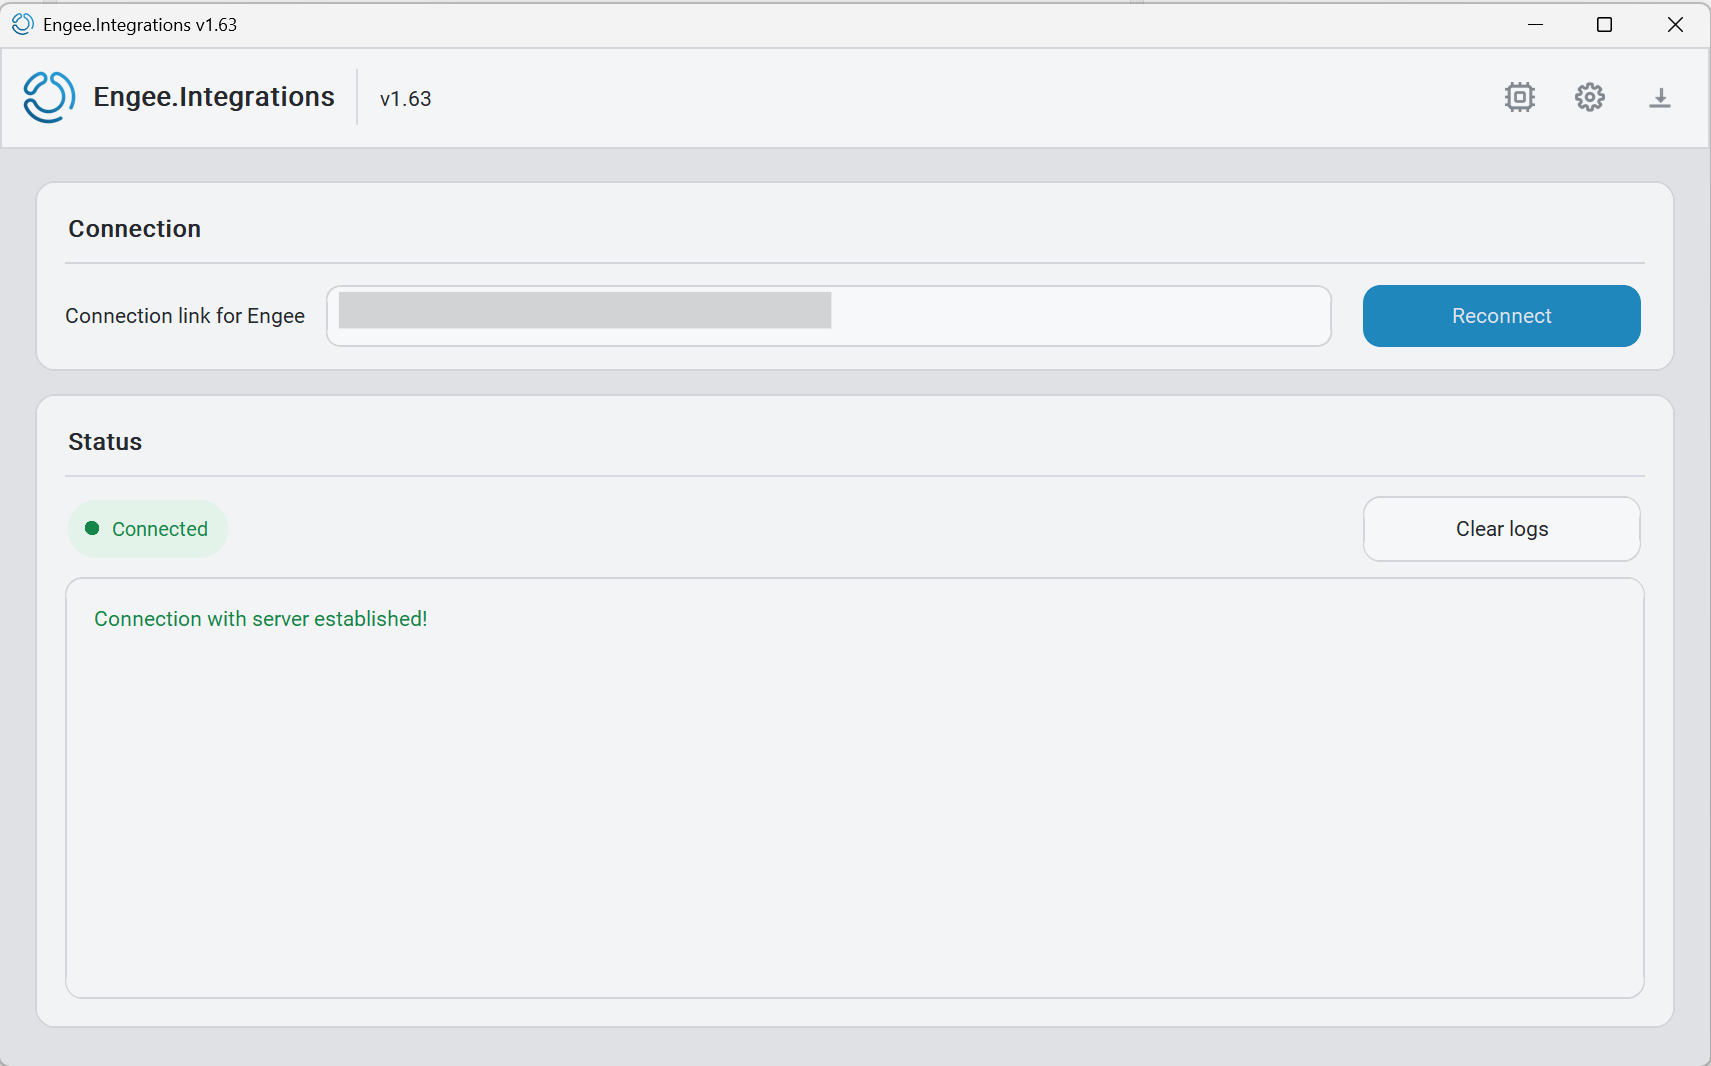The image size is (1711, 1066).
Task: Click the download arrow icon in header
Action: click(x=1659, y=98)
